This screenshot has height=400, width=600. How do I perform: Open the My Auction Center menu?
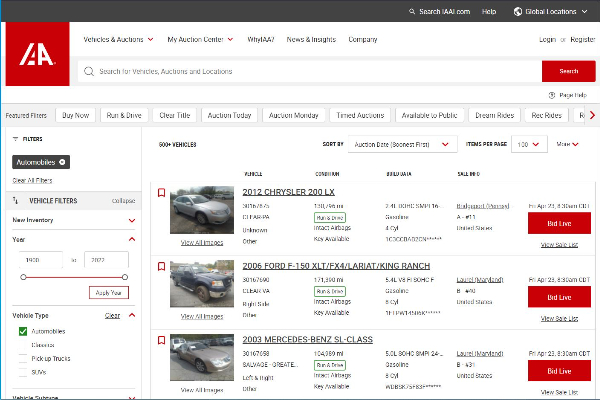(200, 39)
